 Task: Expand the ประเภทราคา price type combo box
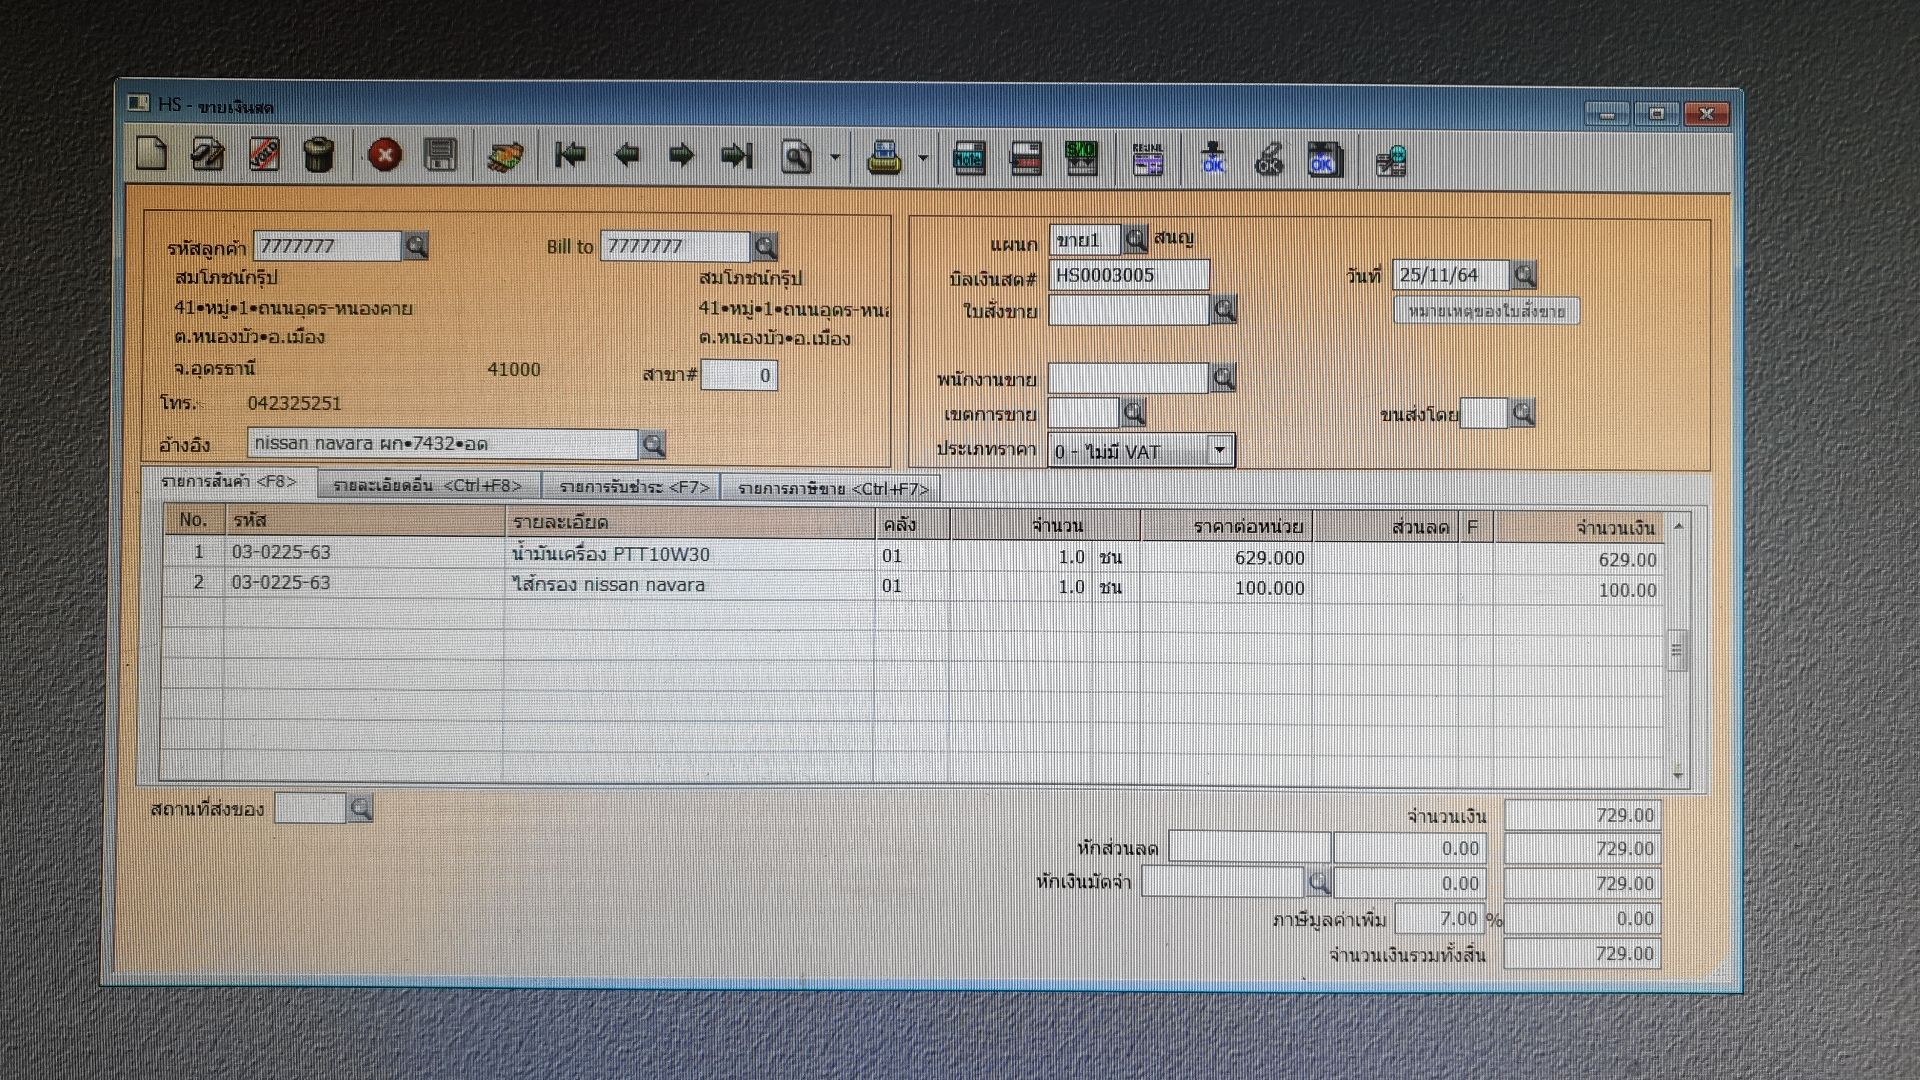click(x=1219, y=451)
